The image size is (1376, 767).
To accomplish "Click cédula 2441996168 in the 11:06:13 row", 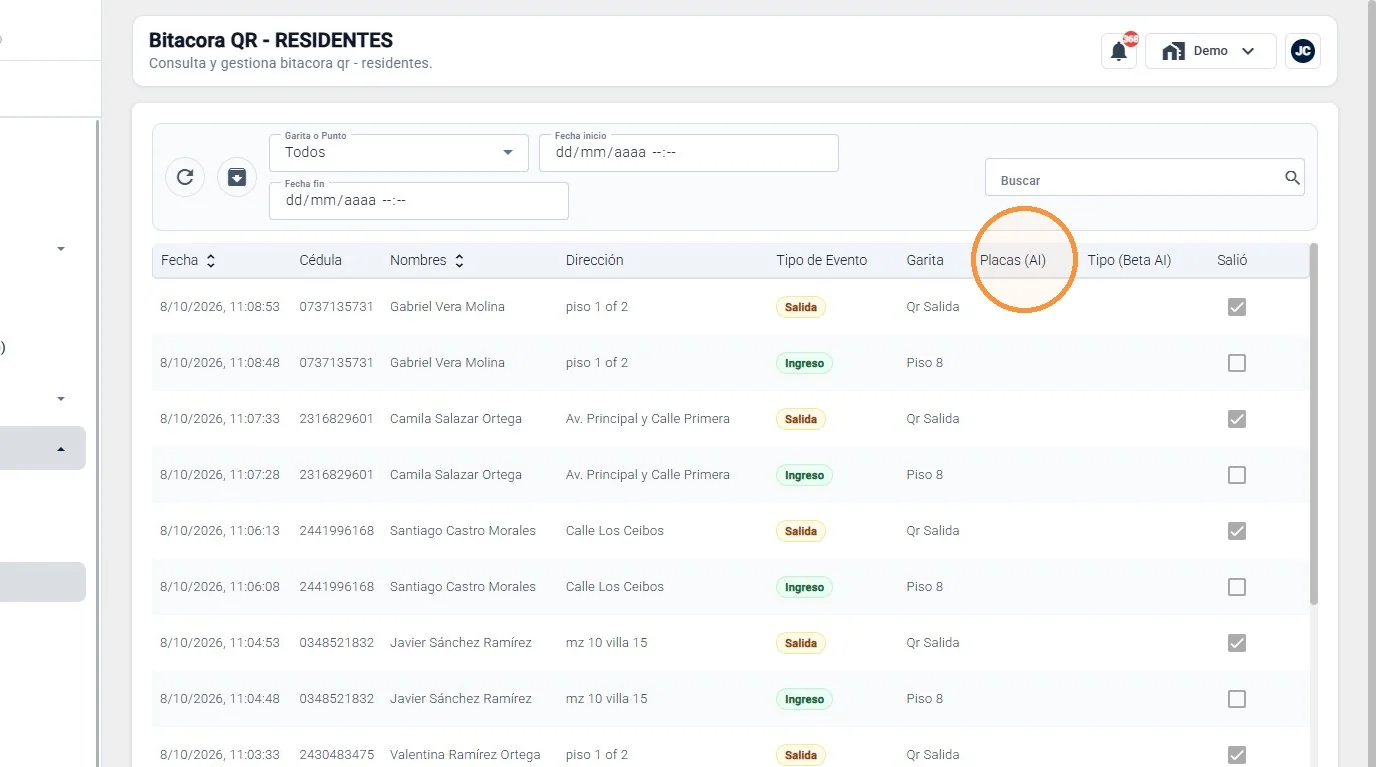I will point(336,531).
